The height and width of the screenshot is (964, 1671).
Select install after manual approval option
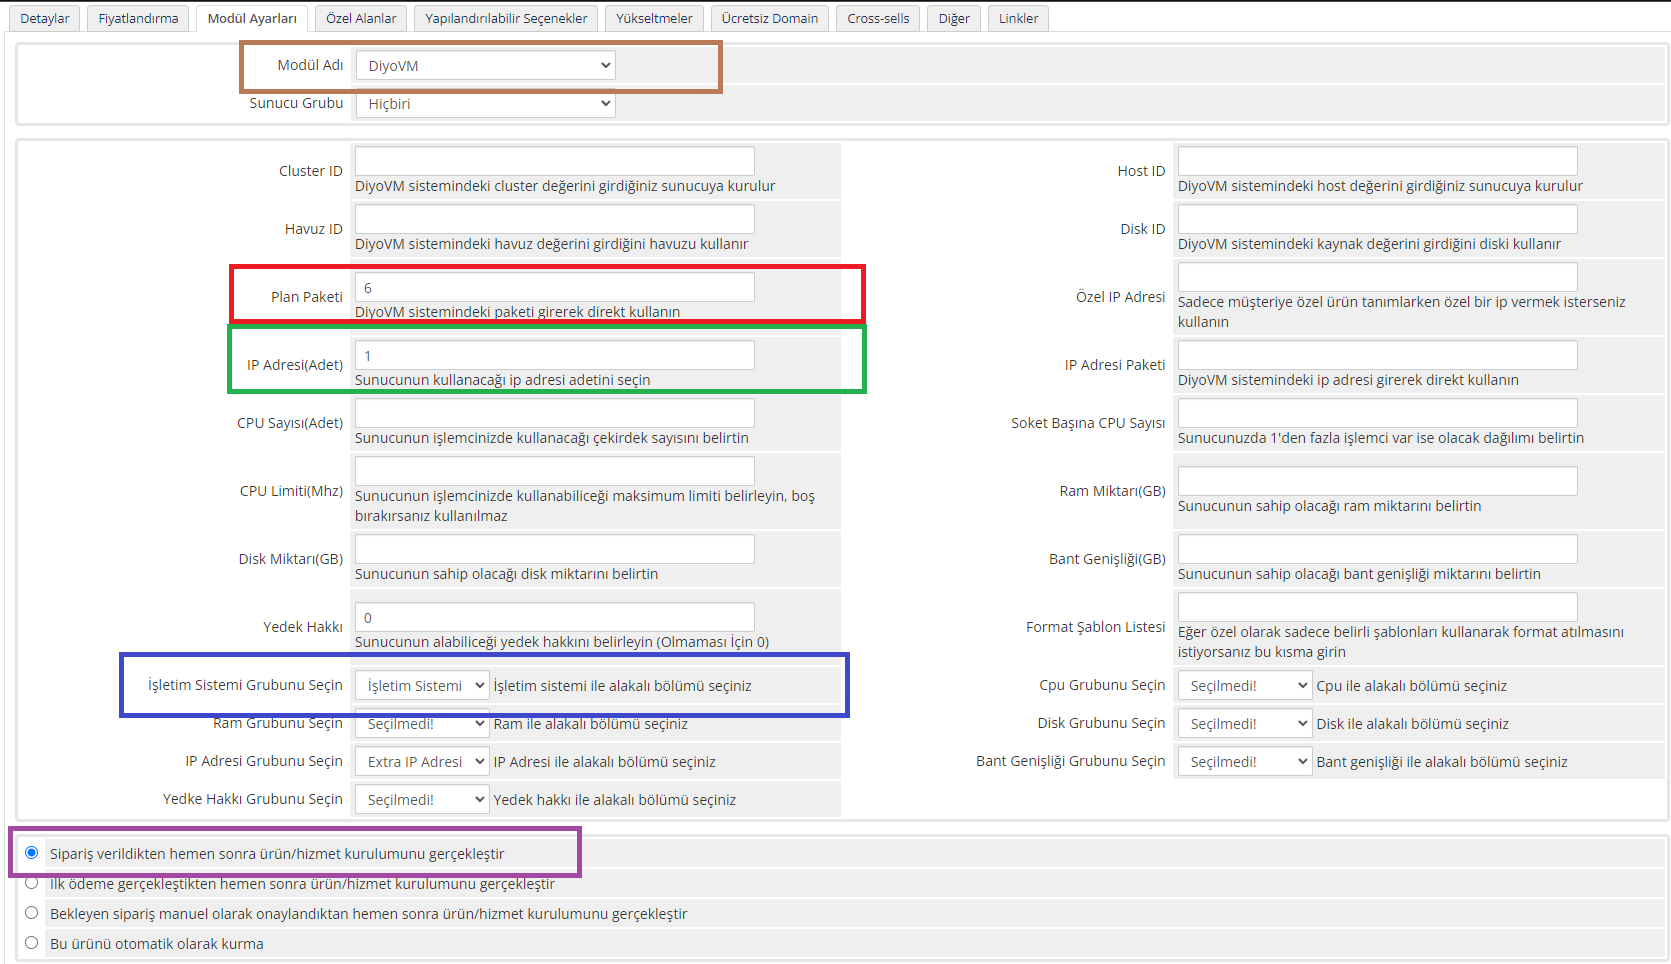(x=31, y=913)
